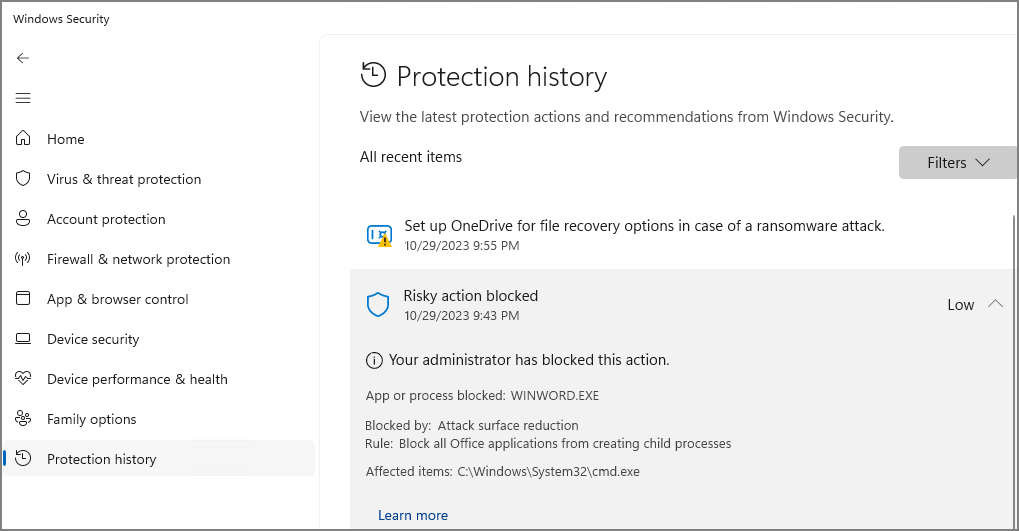Open Family options page
This screenshot has height=531, width=1019.
click(x=92, y=419)
